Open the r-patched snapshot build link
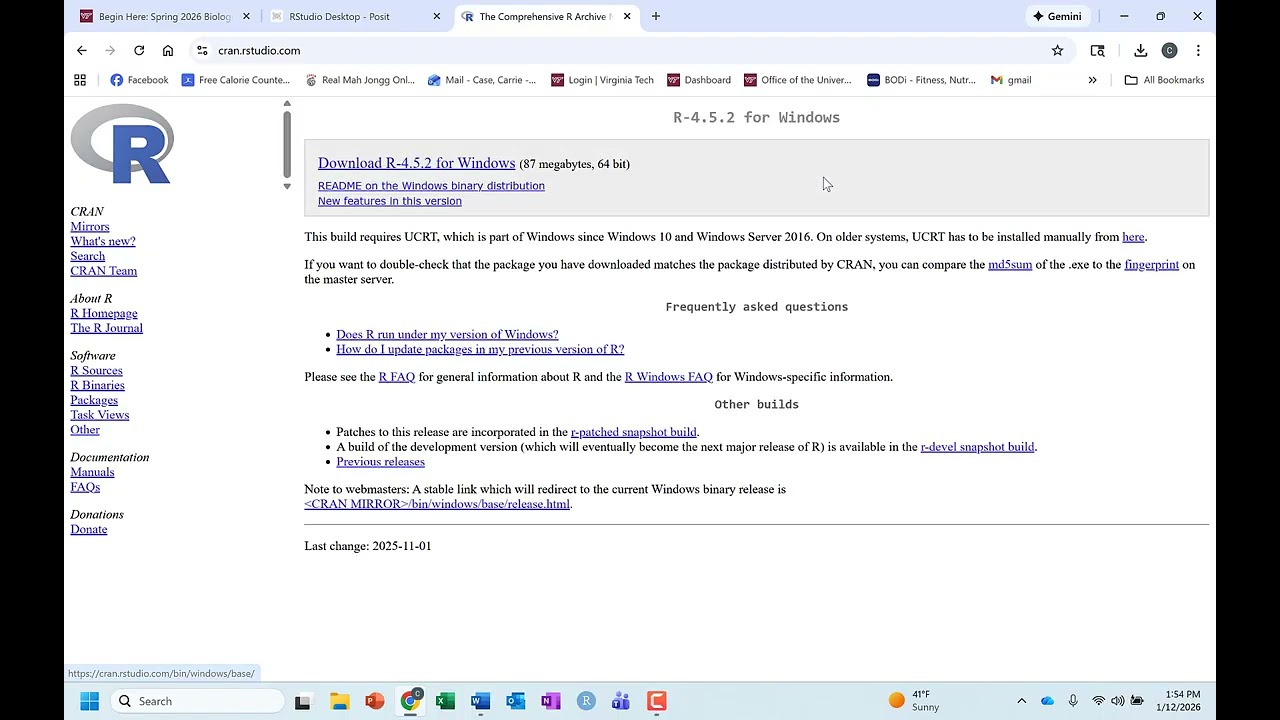This screenshot has height=720, width=1280. click(633, 432)
